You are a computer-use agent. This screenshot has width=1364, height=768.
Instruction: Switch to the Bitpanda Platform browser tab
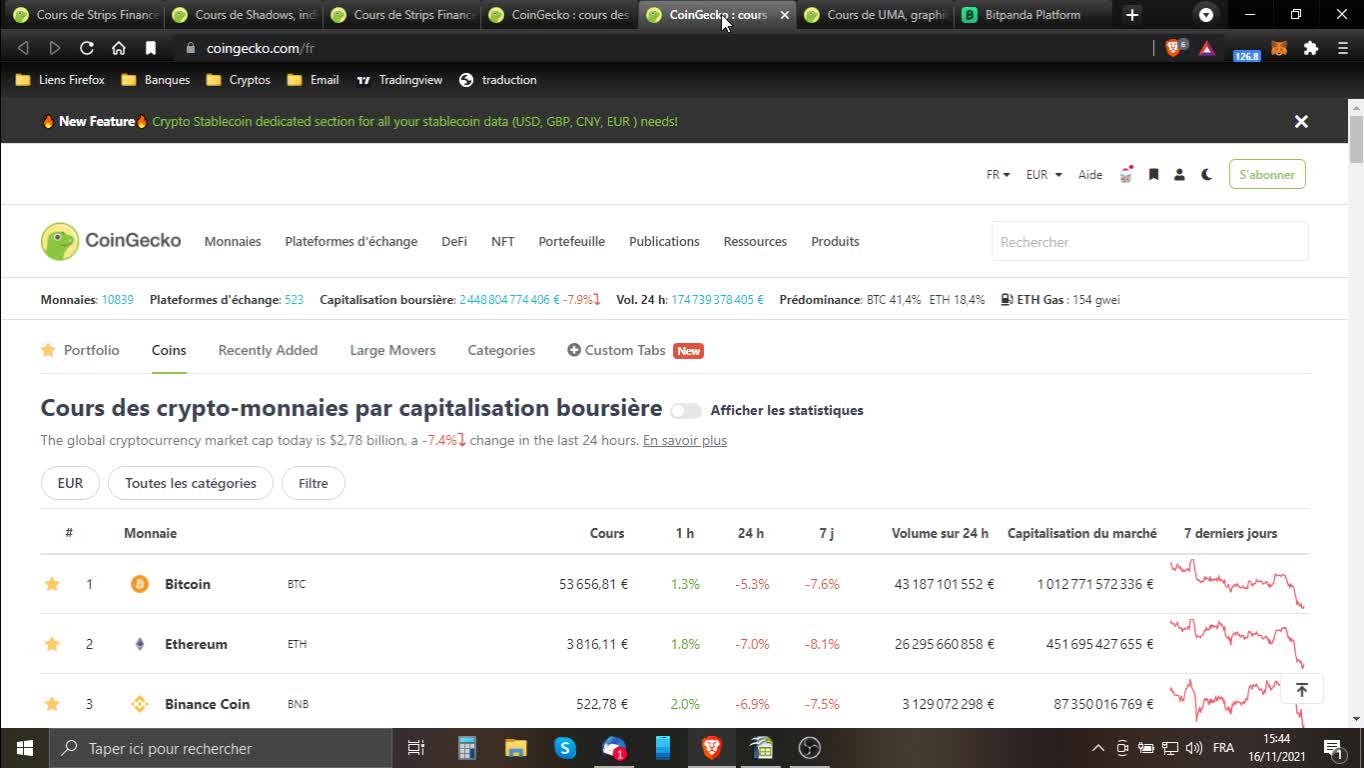click(x=1033, y=15)
